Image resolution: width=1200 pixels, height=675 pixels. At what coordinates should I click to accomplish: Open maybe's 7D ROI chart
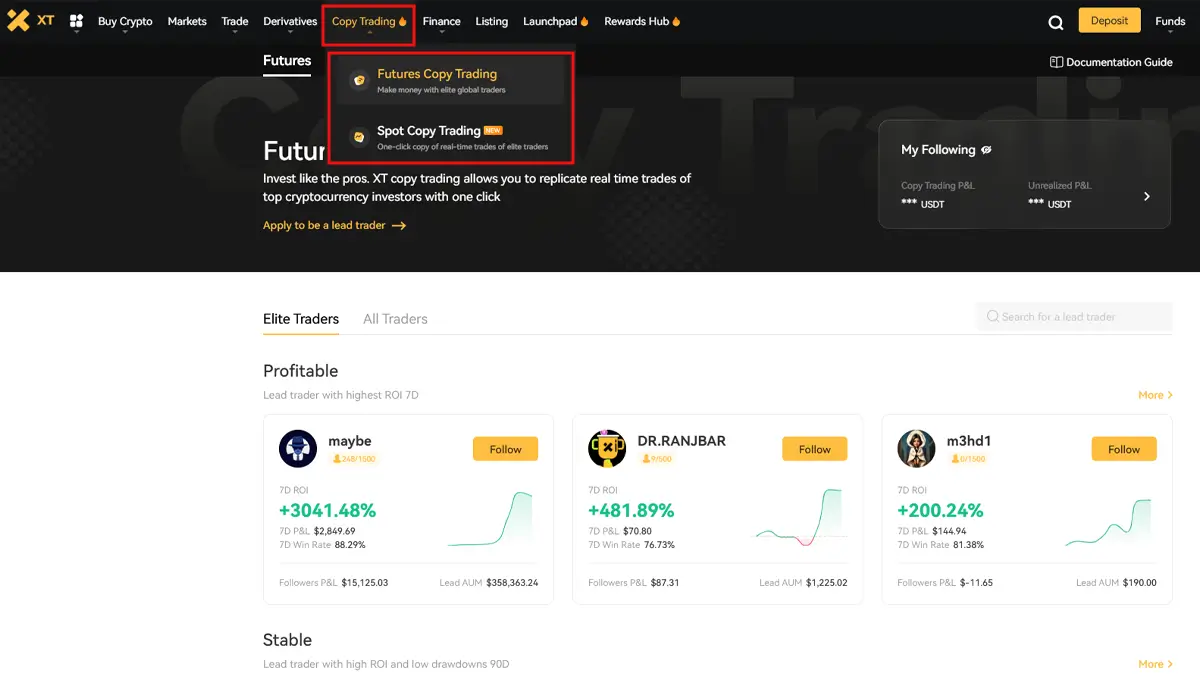click(x=490, y=519)
